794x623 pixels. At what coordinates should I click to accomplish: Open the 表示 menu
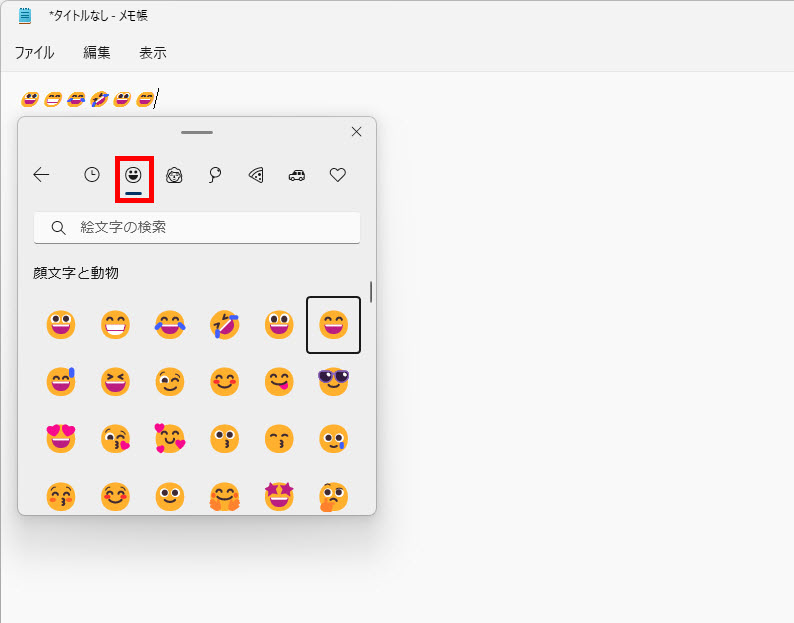(153, 53)
